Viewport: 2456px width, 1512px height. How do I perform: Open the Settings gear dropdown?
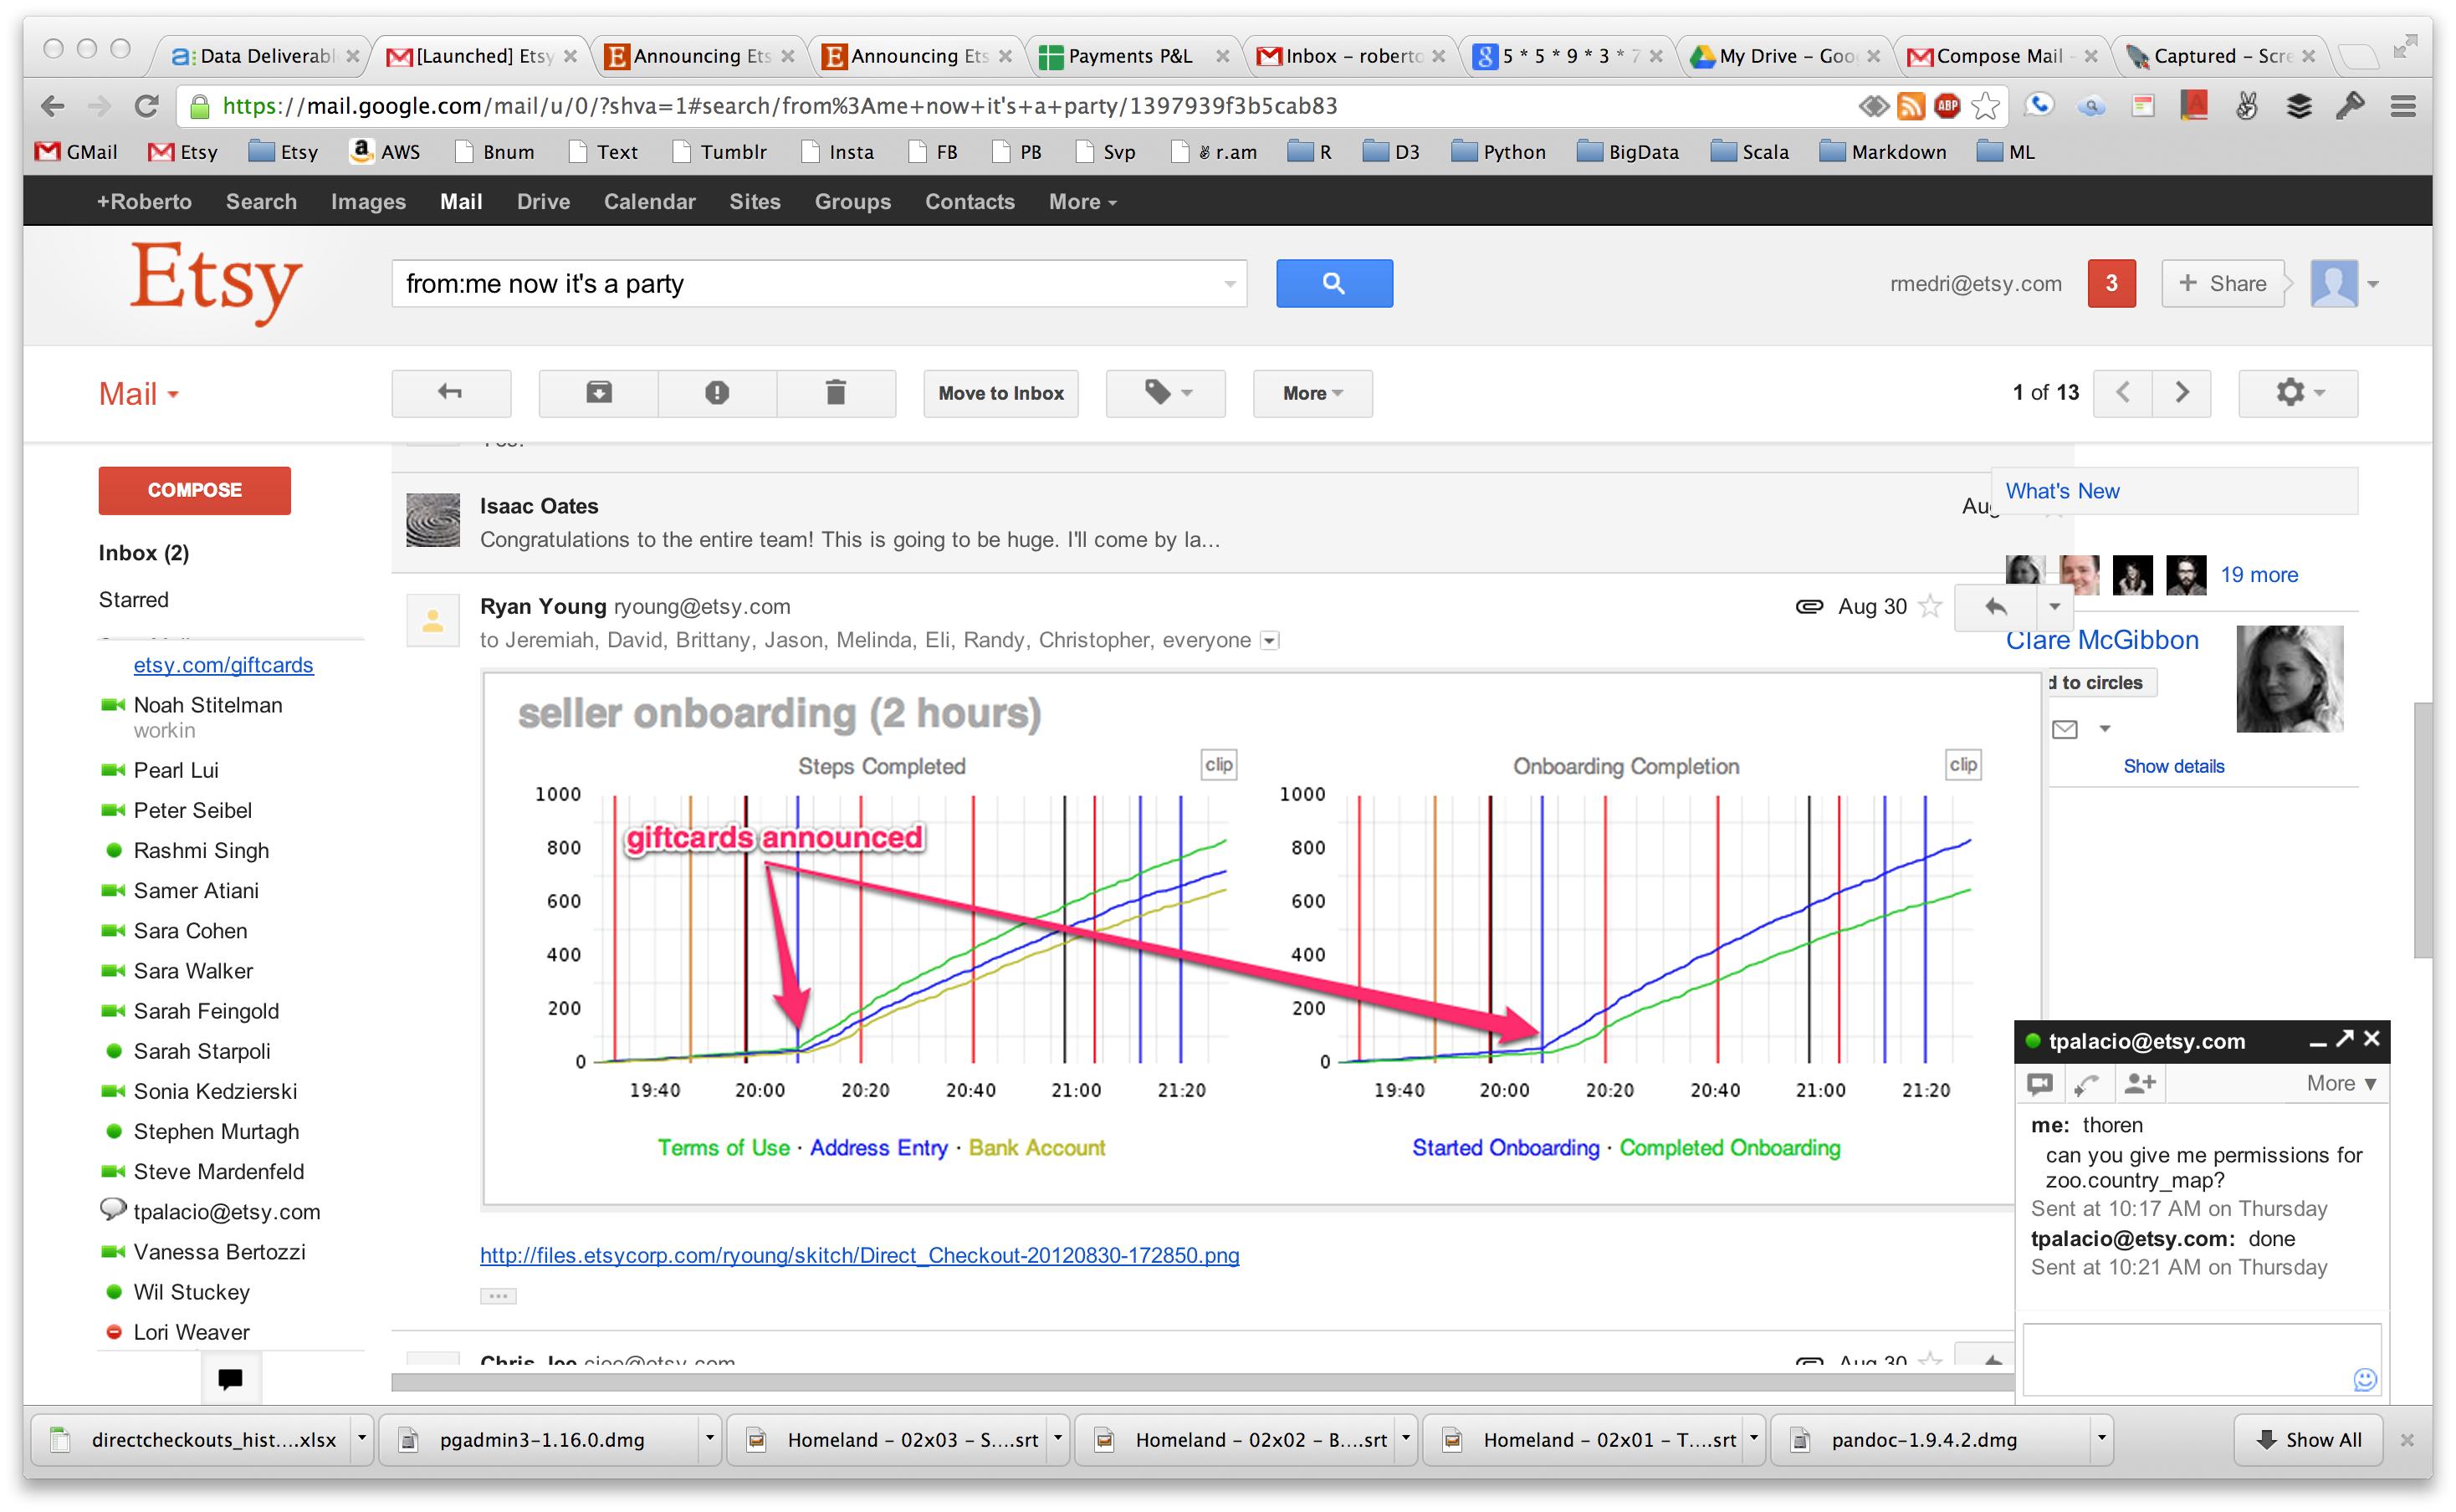[x=2298, y=393]
